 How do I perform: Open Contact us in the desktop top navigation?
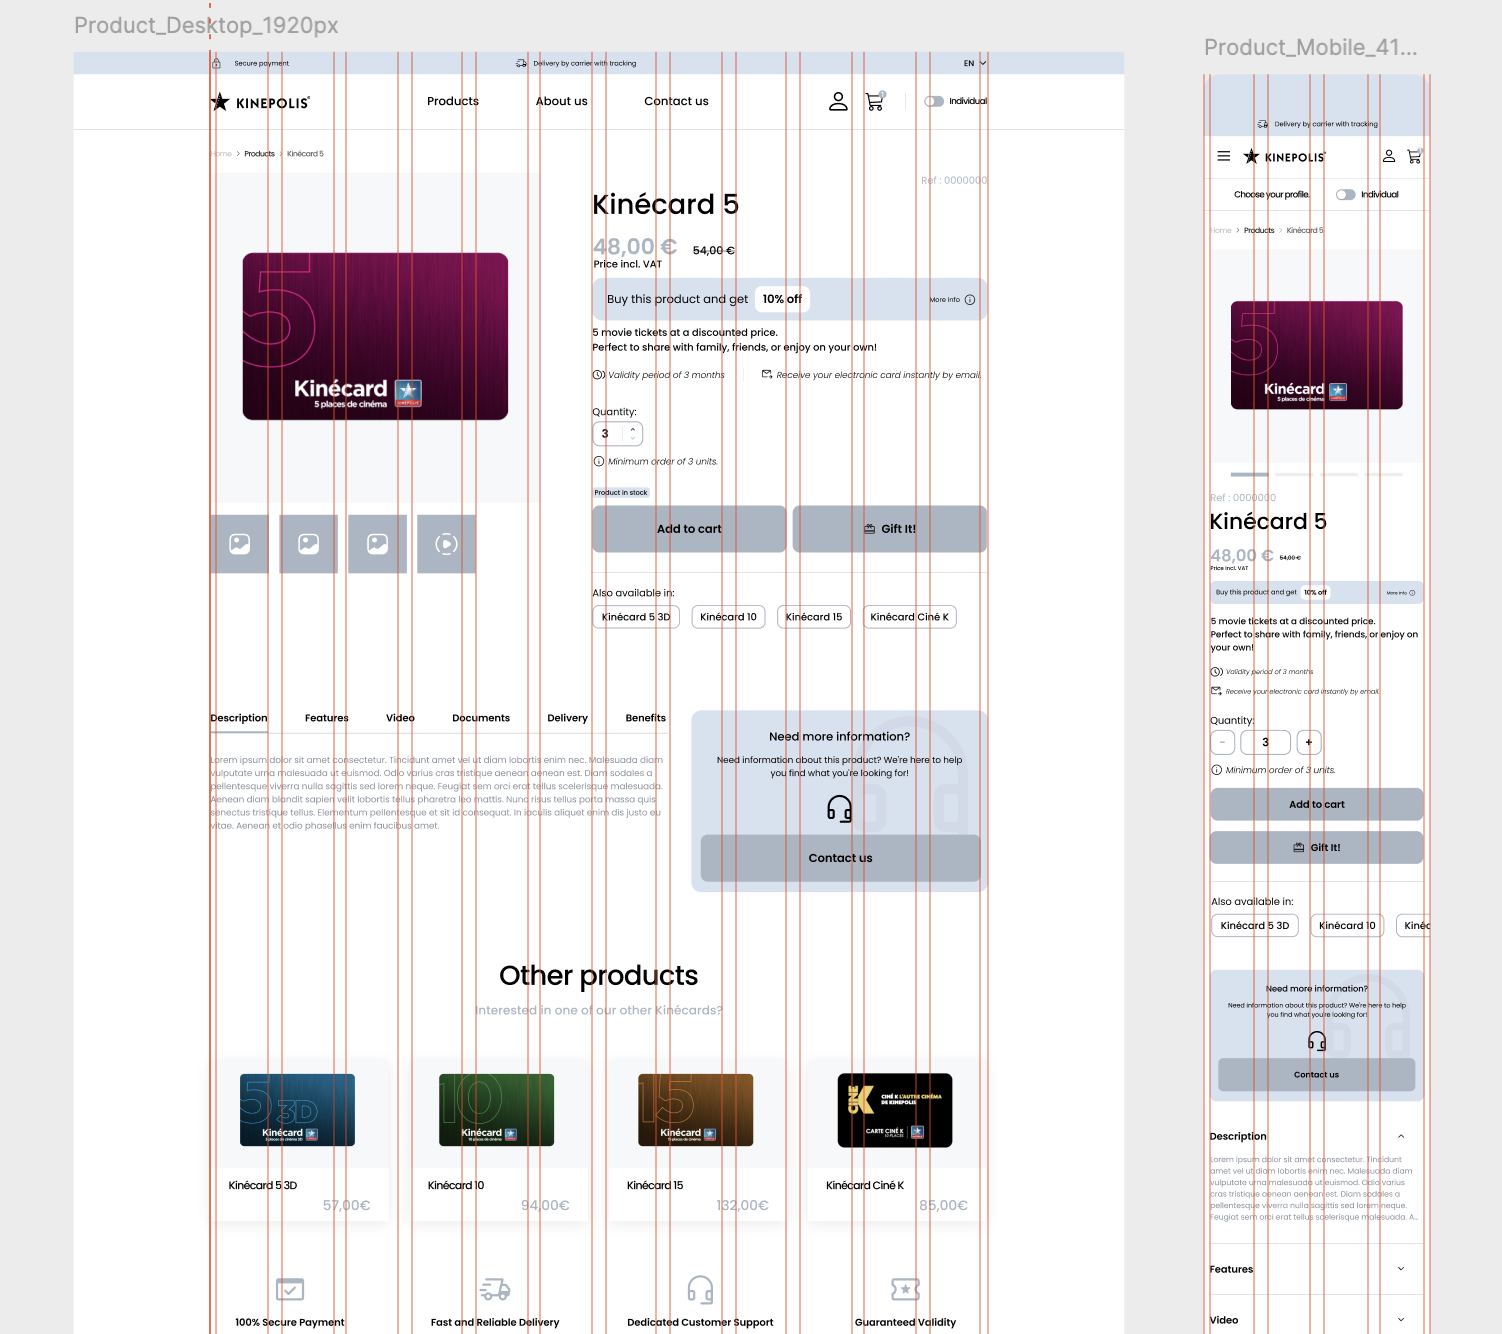pos(676,101)
